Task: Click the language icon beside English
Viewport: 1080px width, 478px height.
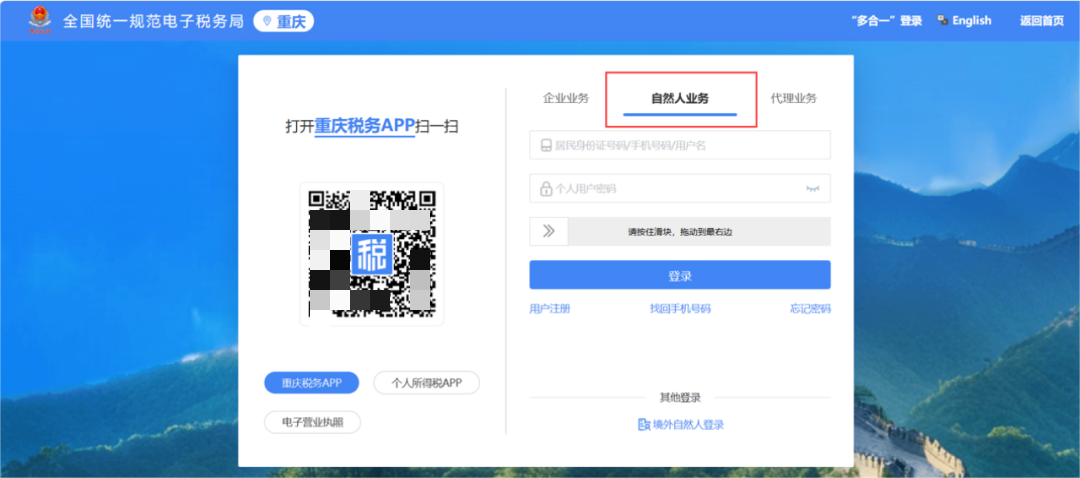Action: click(943, 21)
